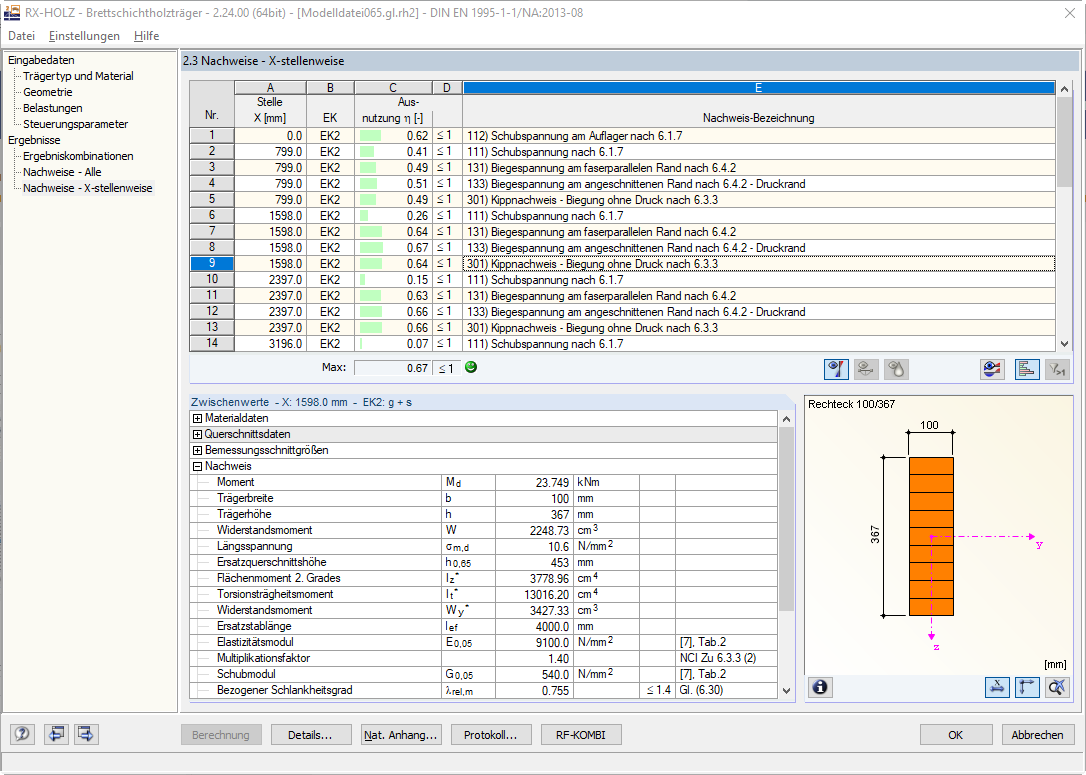Click the Details... button

[x=310, y=735]
